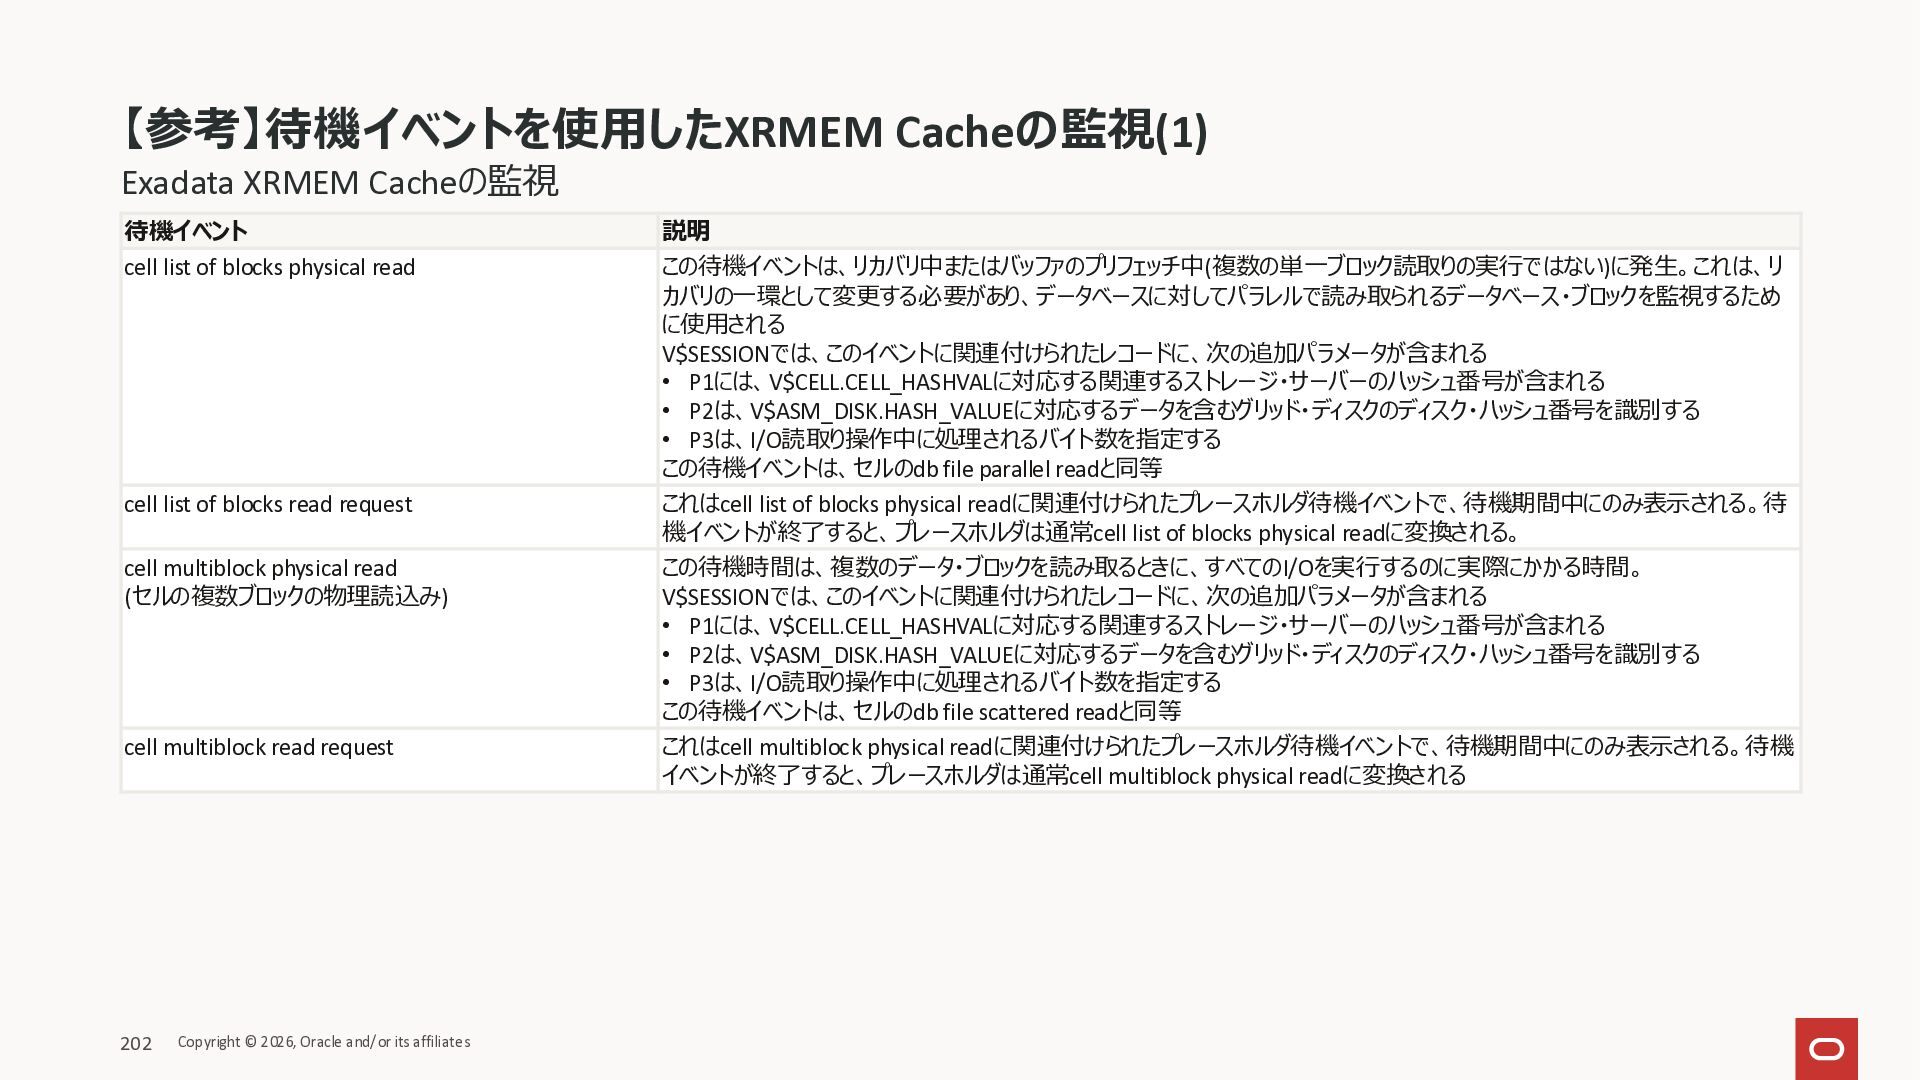Select the 待機イベント column header
Image resolution: width=1920 pixels, height=1080 pixels.
[186, 231]
